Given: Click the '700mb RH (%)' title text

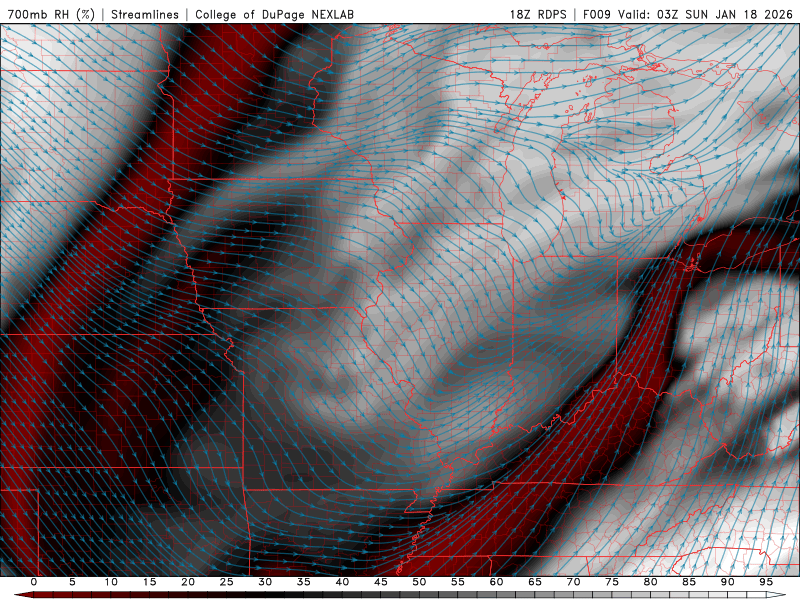Looking at the screenshot, I should (x=51, y=14).
